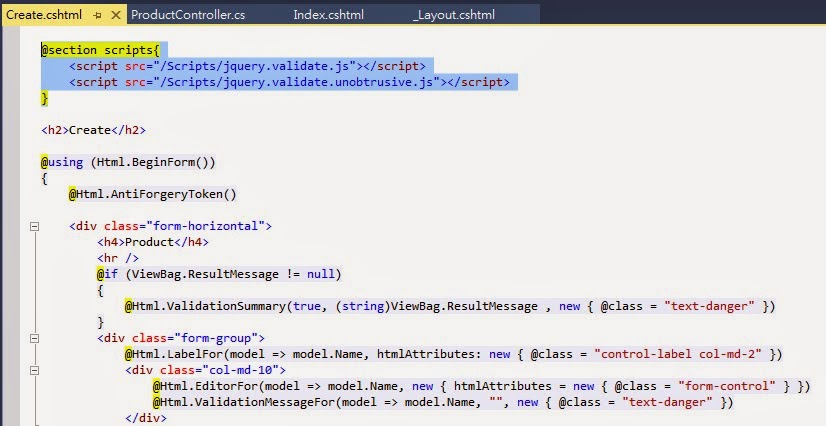Click the @Html.LabelFor line

coord(454,354)
